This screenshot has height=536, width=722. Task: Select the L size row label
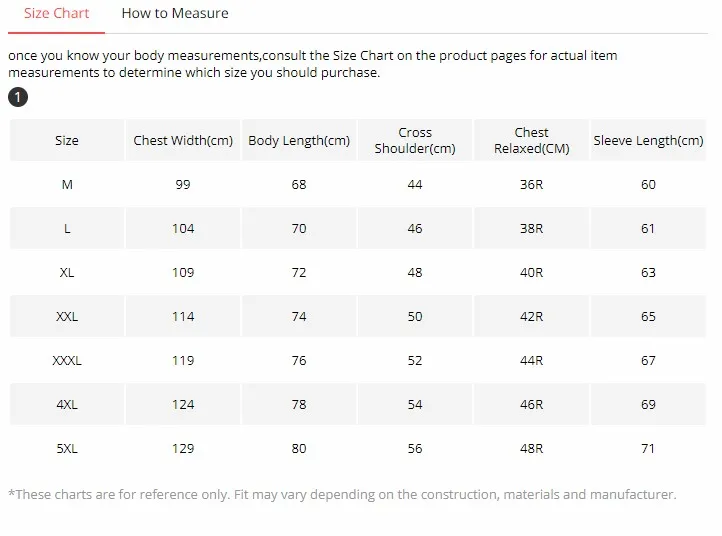[67, 229]
